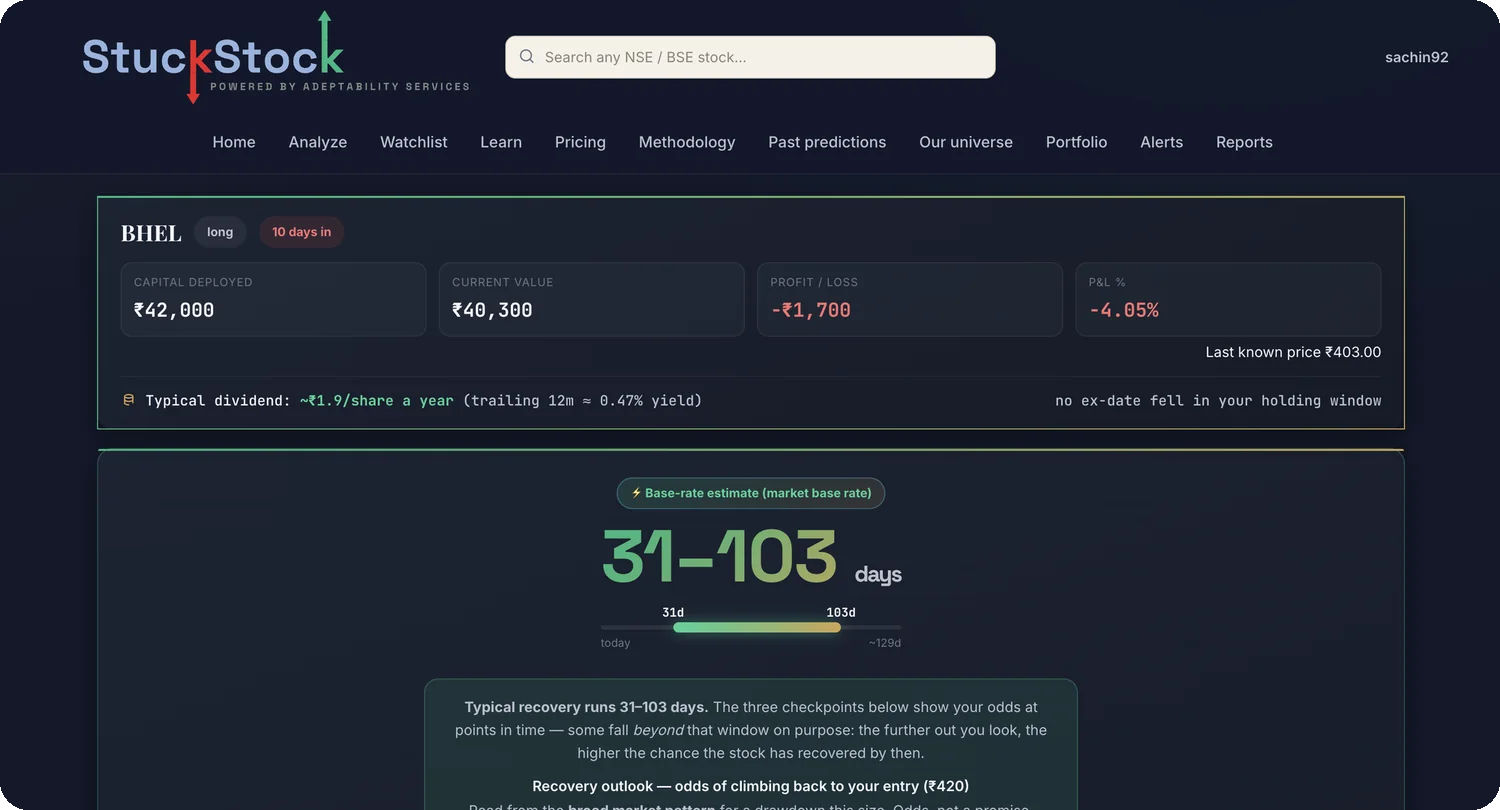Click the '10 days in' badge
This screenshot has height=810, width=1500.
coord(301,232)
